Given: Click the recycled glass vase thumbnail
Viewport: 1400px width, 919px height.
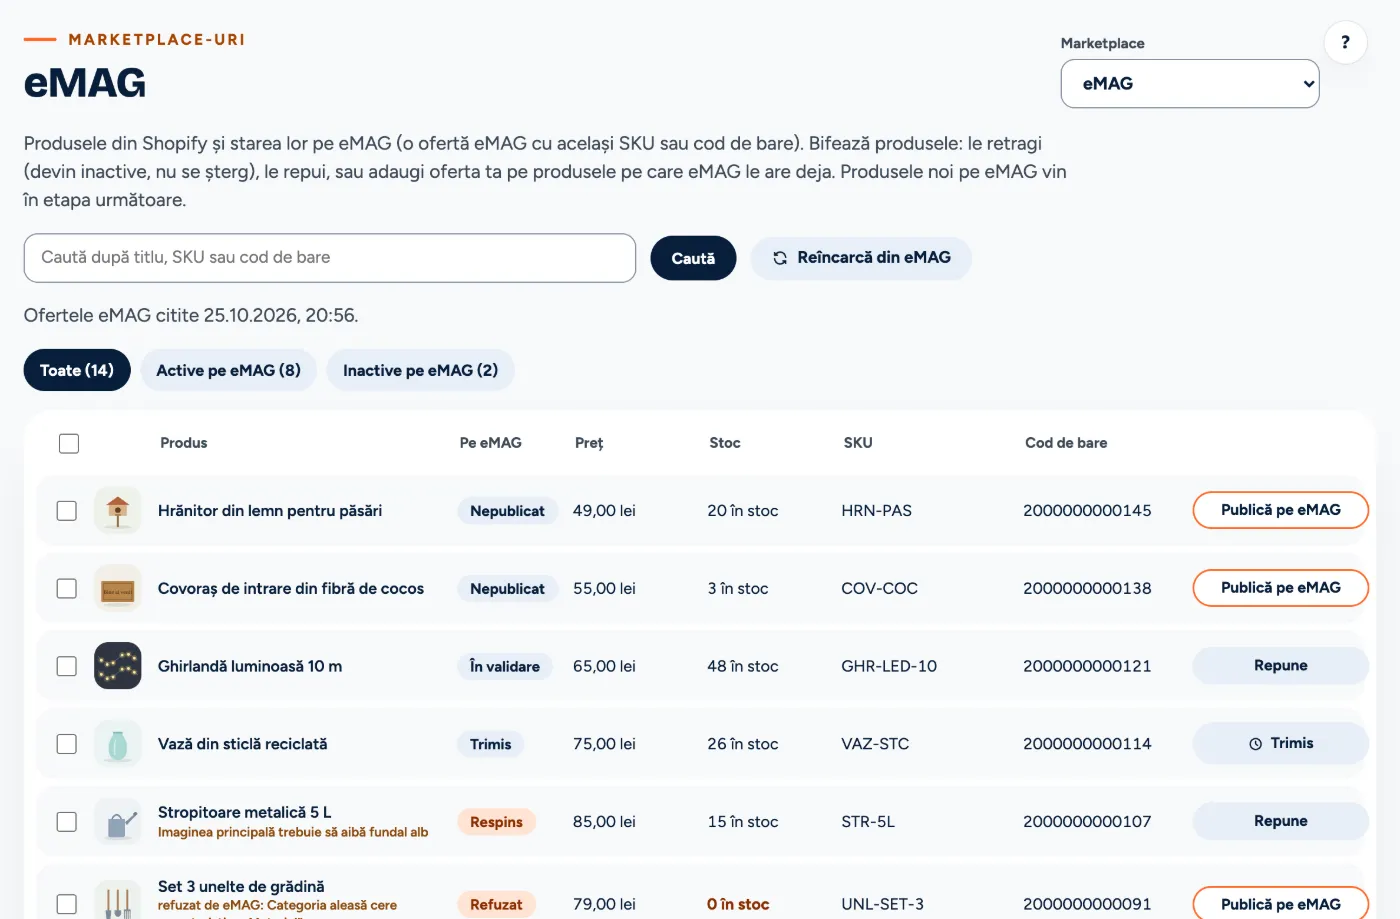Looking at the screenshot, I should (x=118, y=744).
